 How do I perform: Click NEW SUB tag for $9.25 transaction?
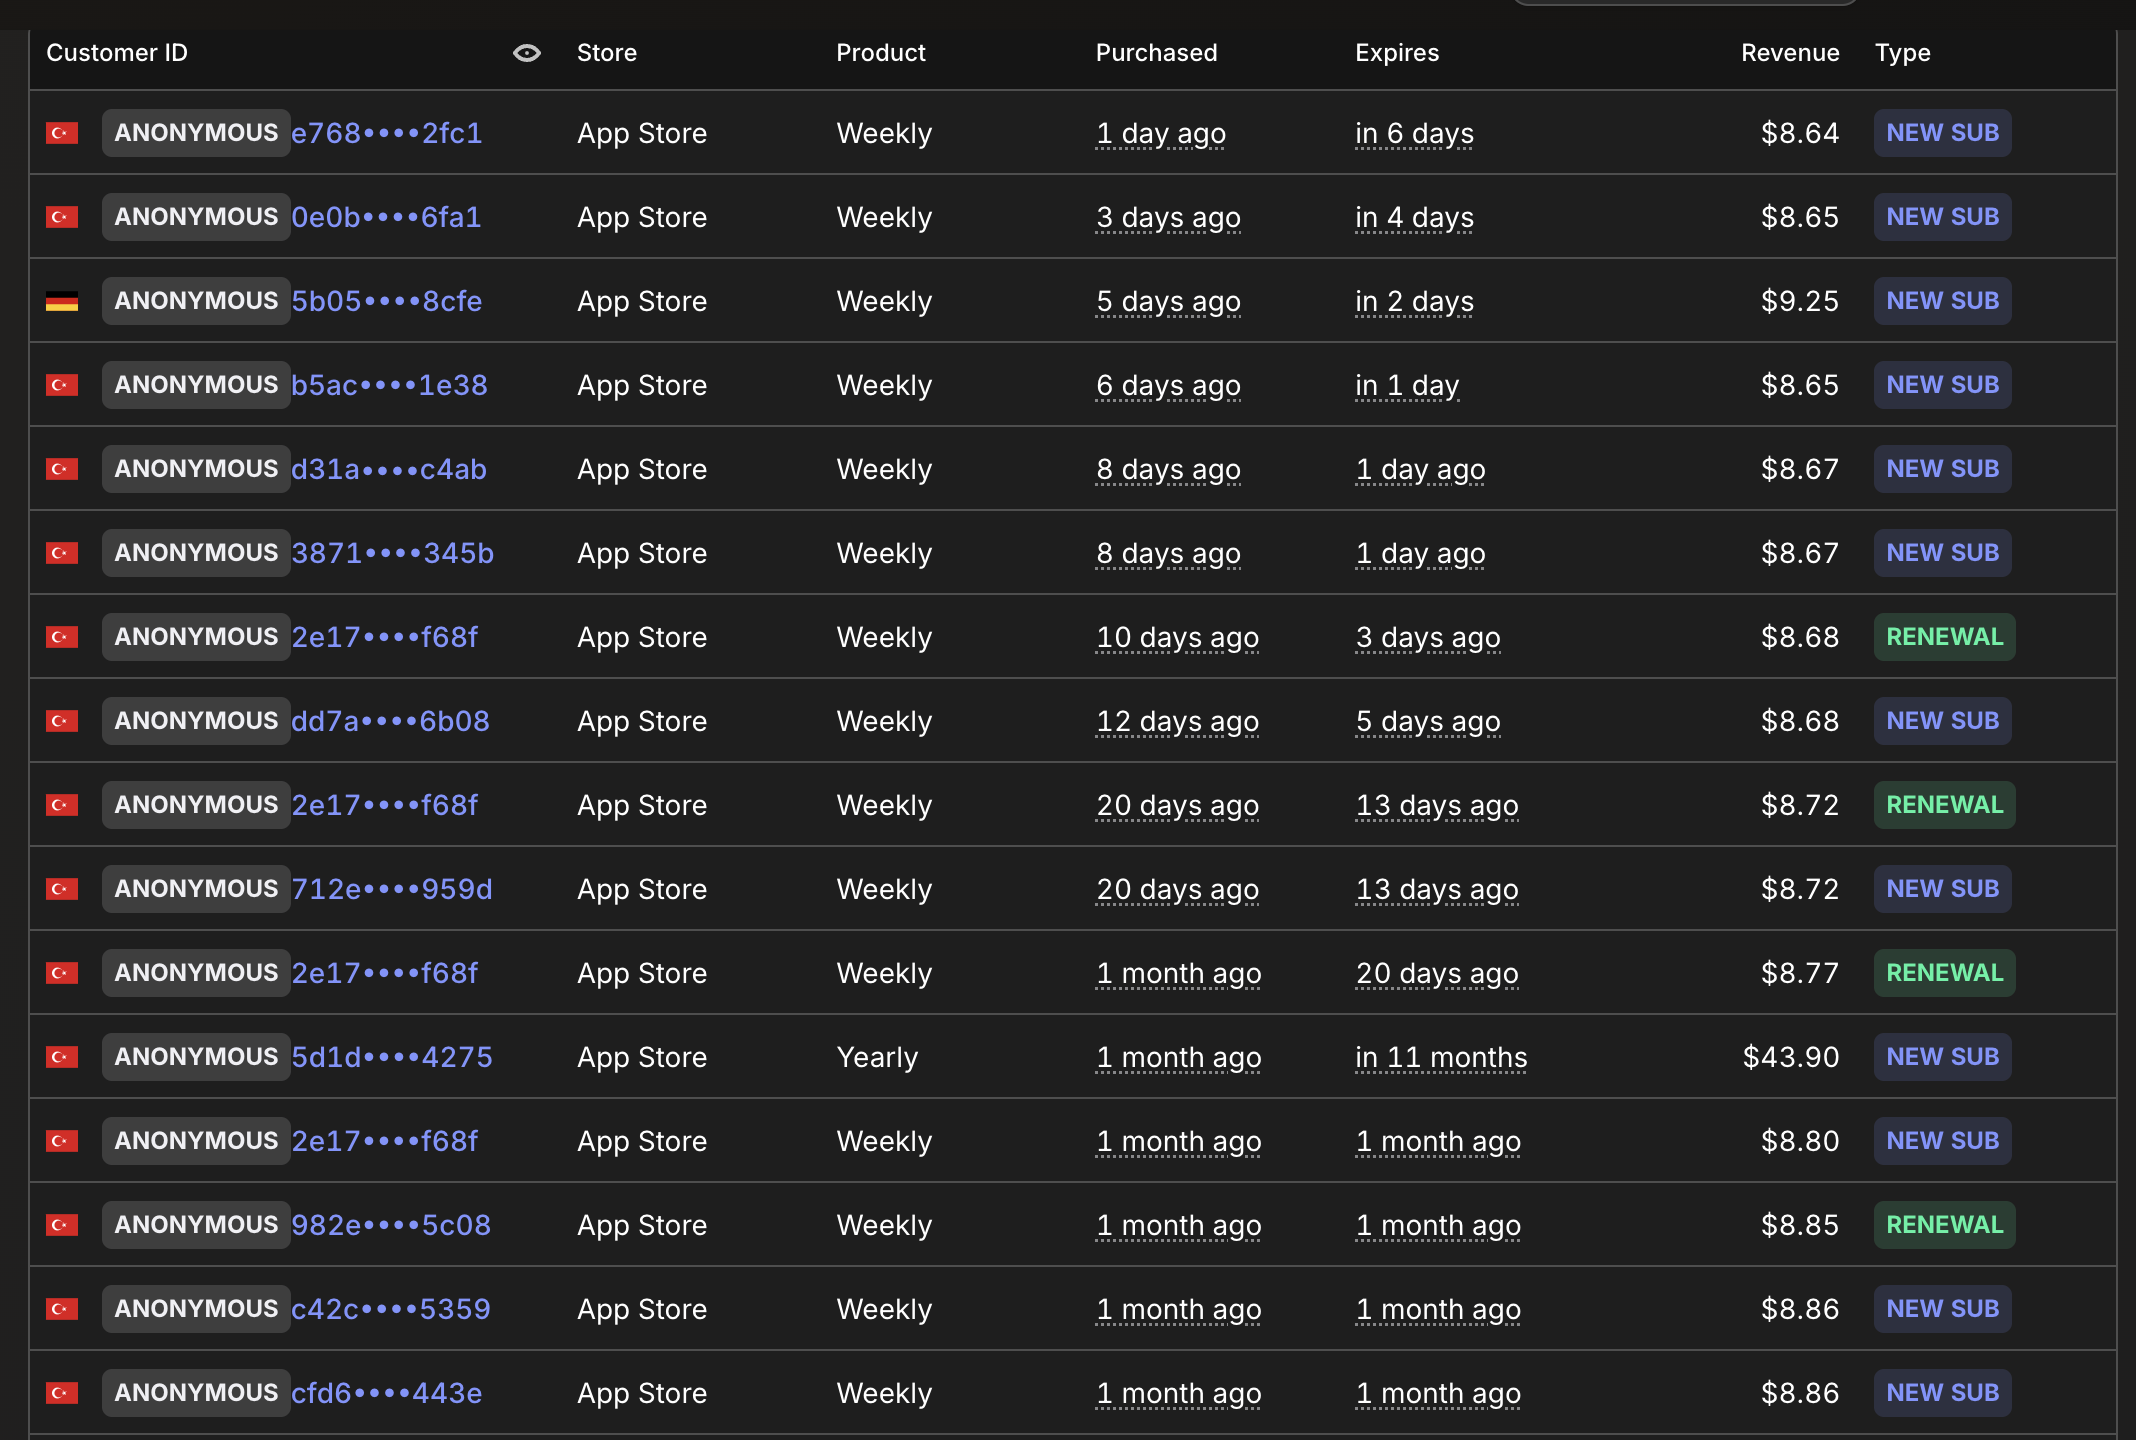(x=1942, y=301)
